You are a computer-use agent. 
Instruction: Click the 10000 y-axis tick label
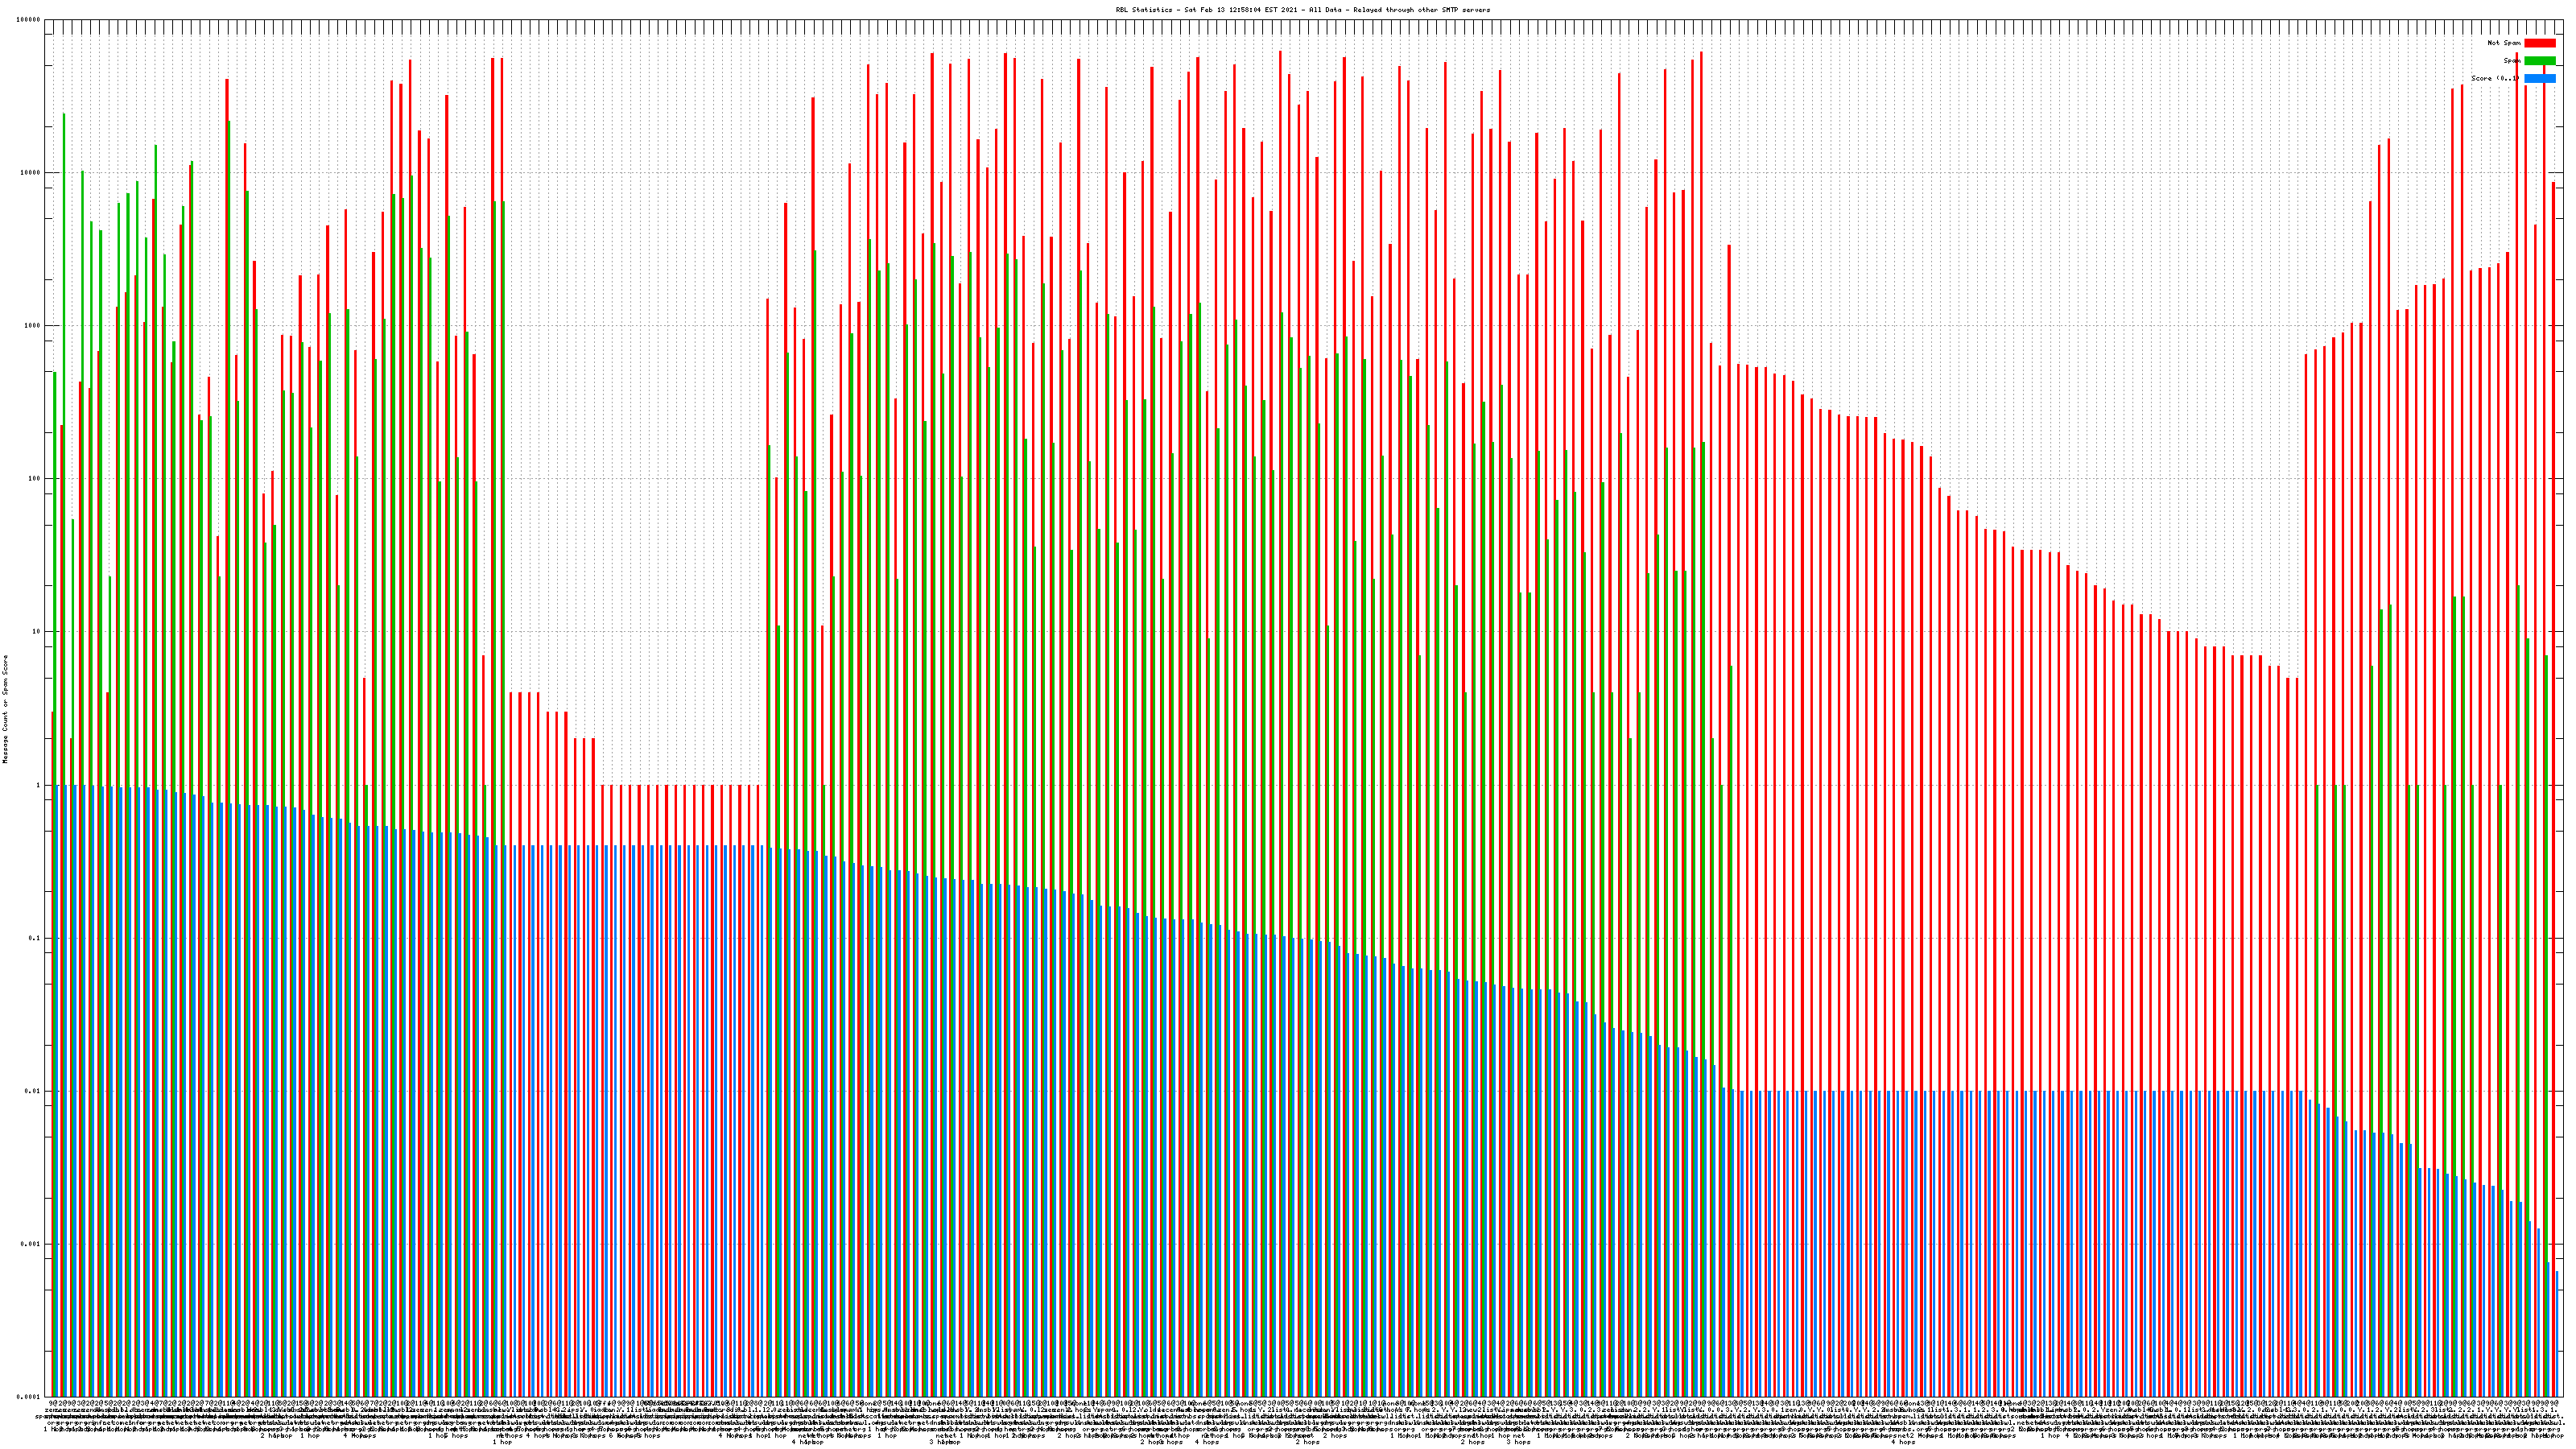[31, 173]
